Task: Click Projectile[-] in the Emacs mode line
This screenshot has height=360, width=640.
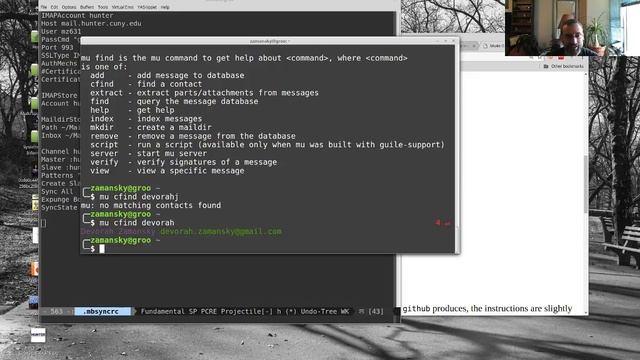Action: pyautogui.click(x=247, y=311)
